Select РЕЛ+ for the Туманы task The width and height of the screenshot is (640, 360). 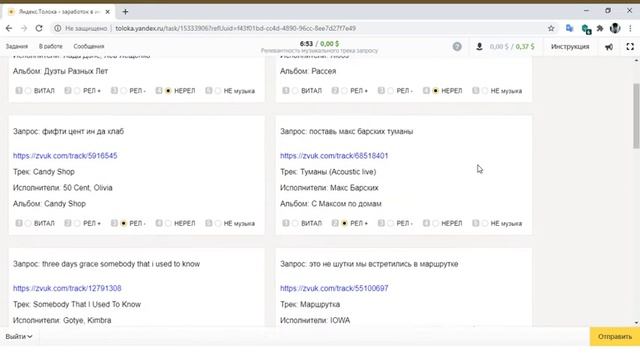pyautogui.click(x=344, y=223)
